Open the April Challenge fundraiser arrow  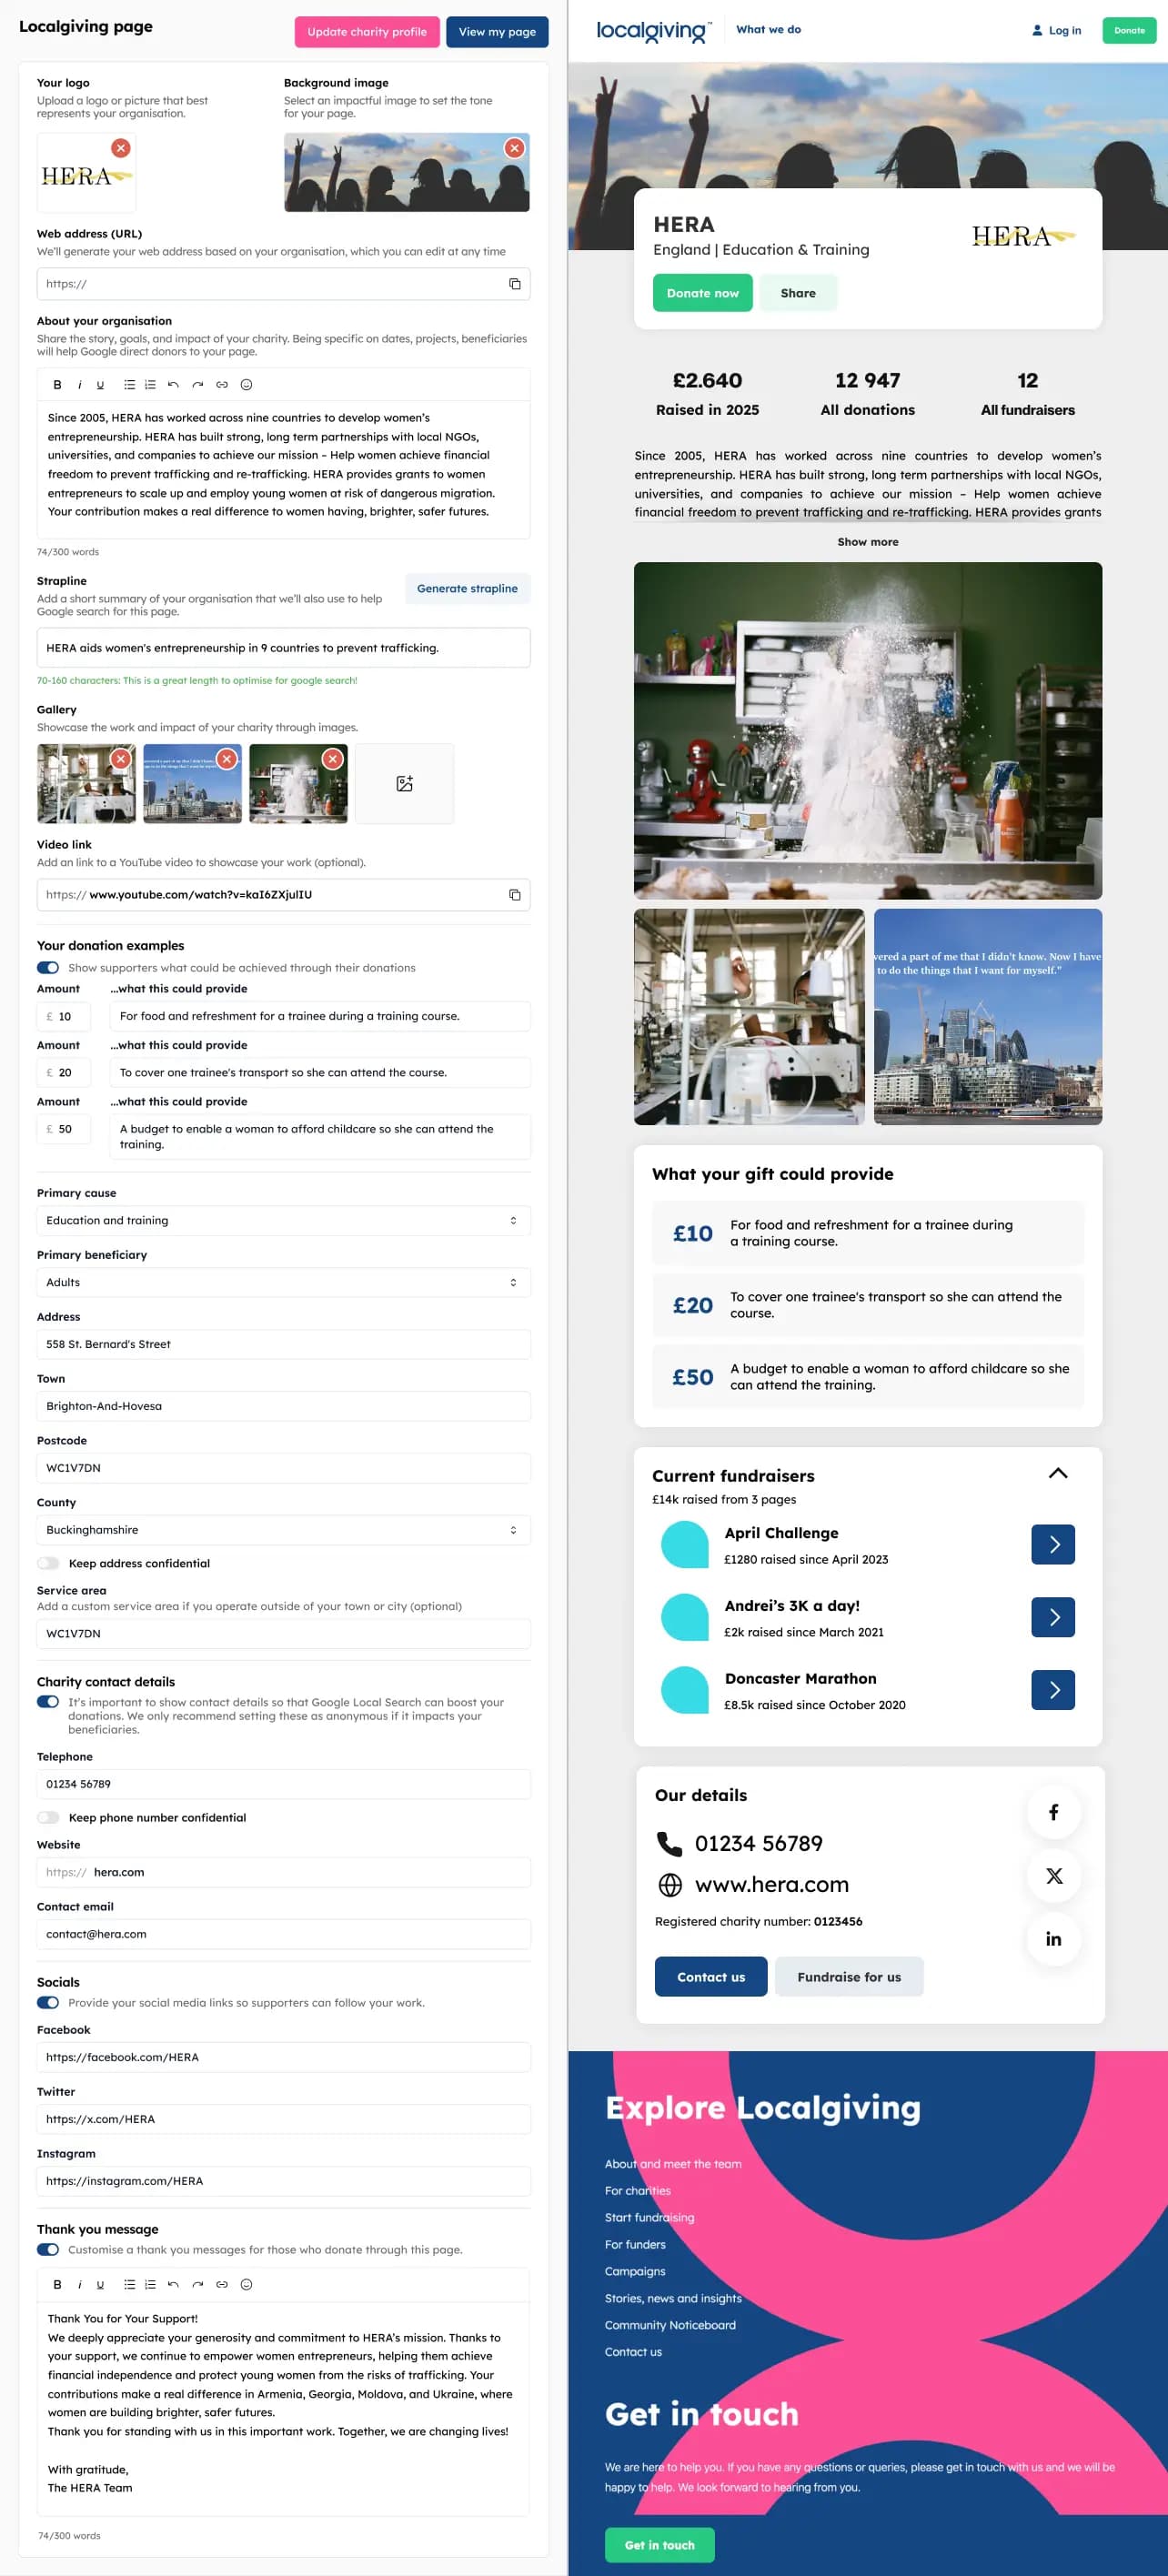coord(1053,1545)
